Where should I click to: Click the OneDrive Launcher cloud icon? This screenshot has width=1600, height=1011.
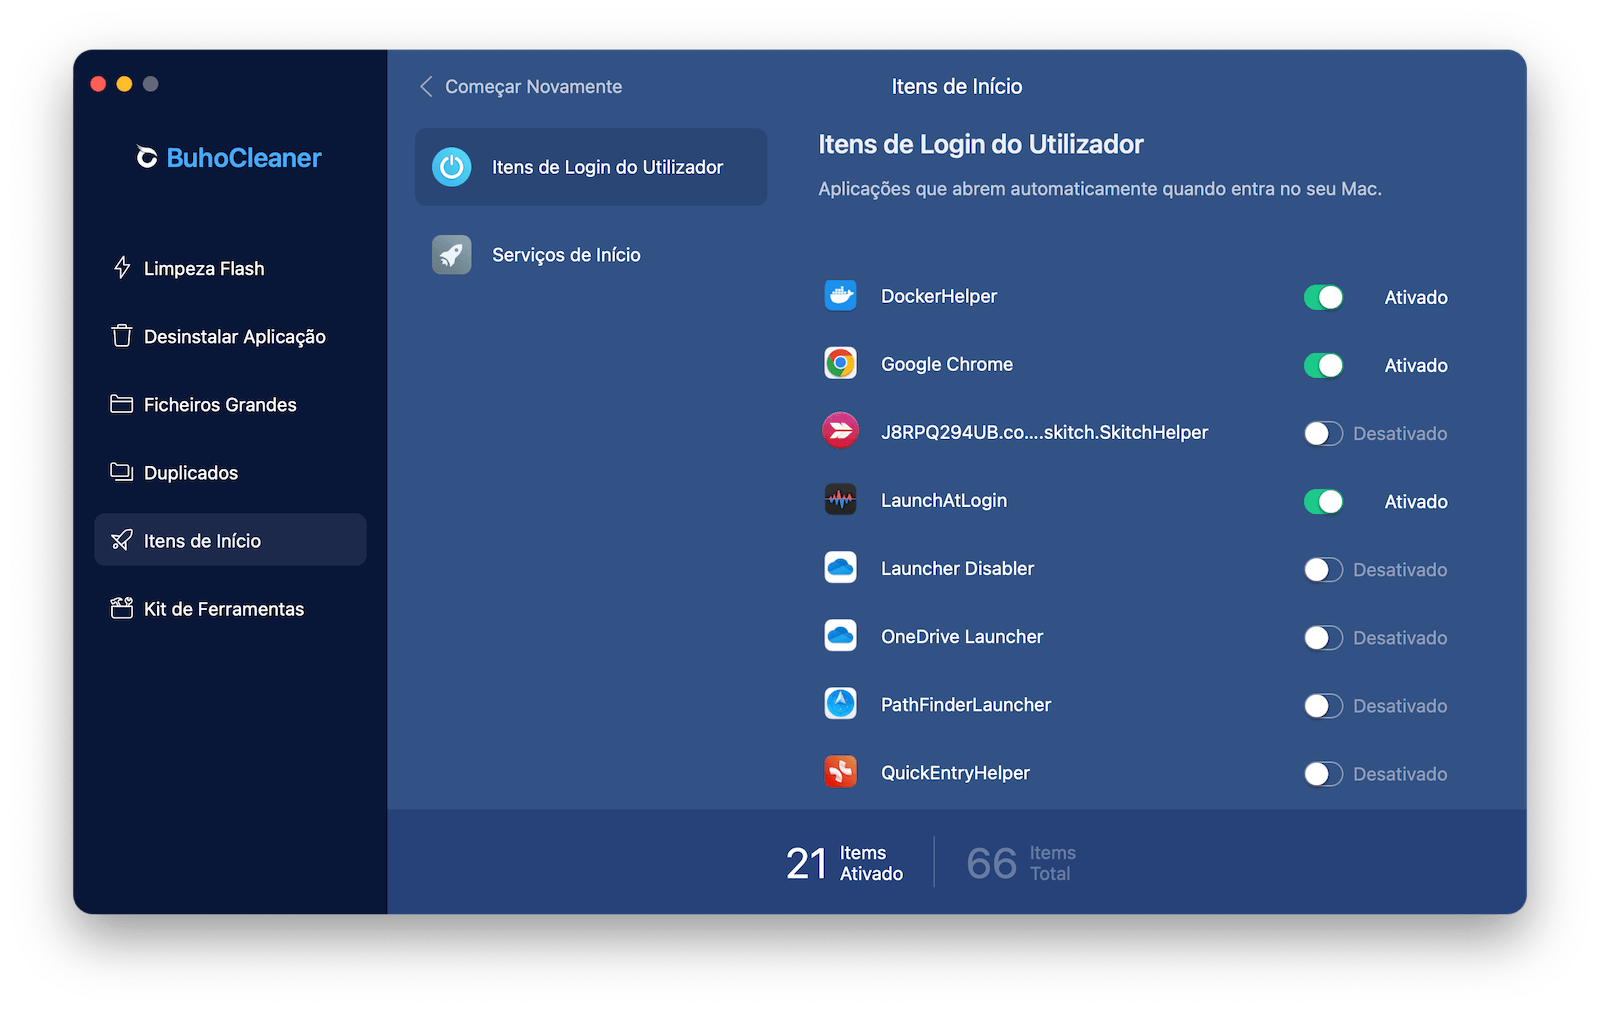(x=840, y=636)
